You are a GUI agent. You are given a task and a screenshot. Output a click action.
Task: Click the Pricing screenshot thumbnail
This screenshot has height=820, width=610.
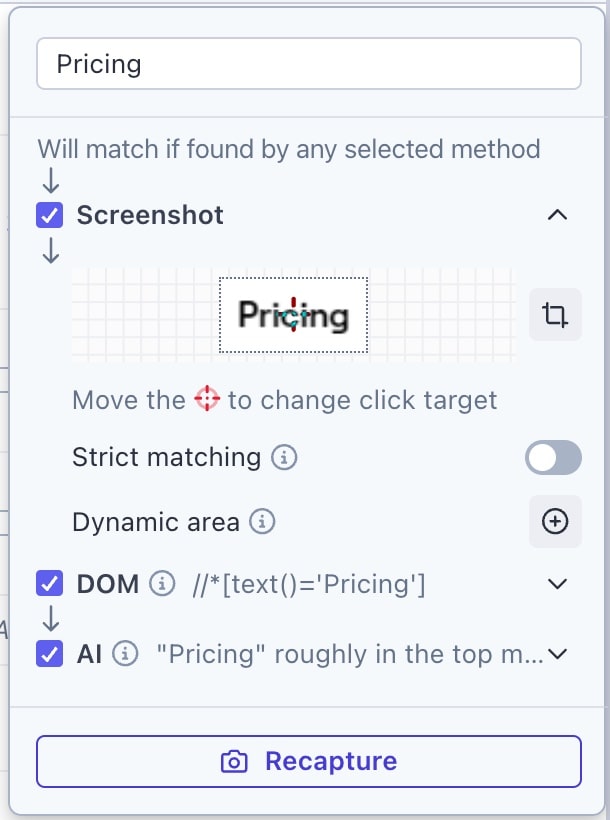[293, 315]
